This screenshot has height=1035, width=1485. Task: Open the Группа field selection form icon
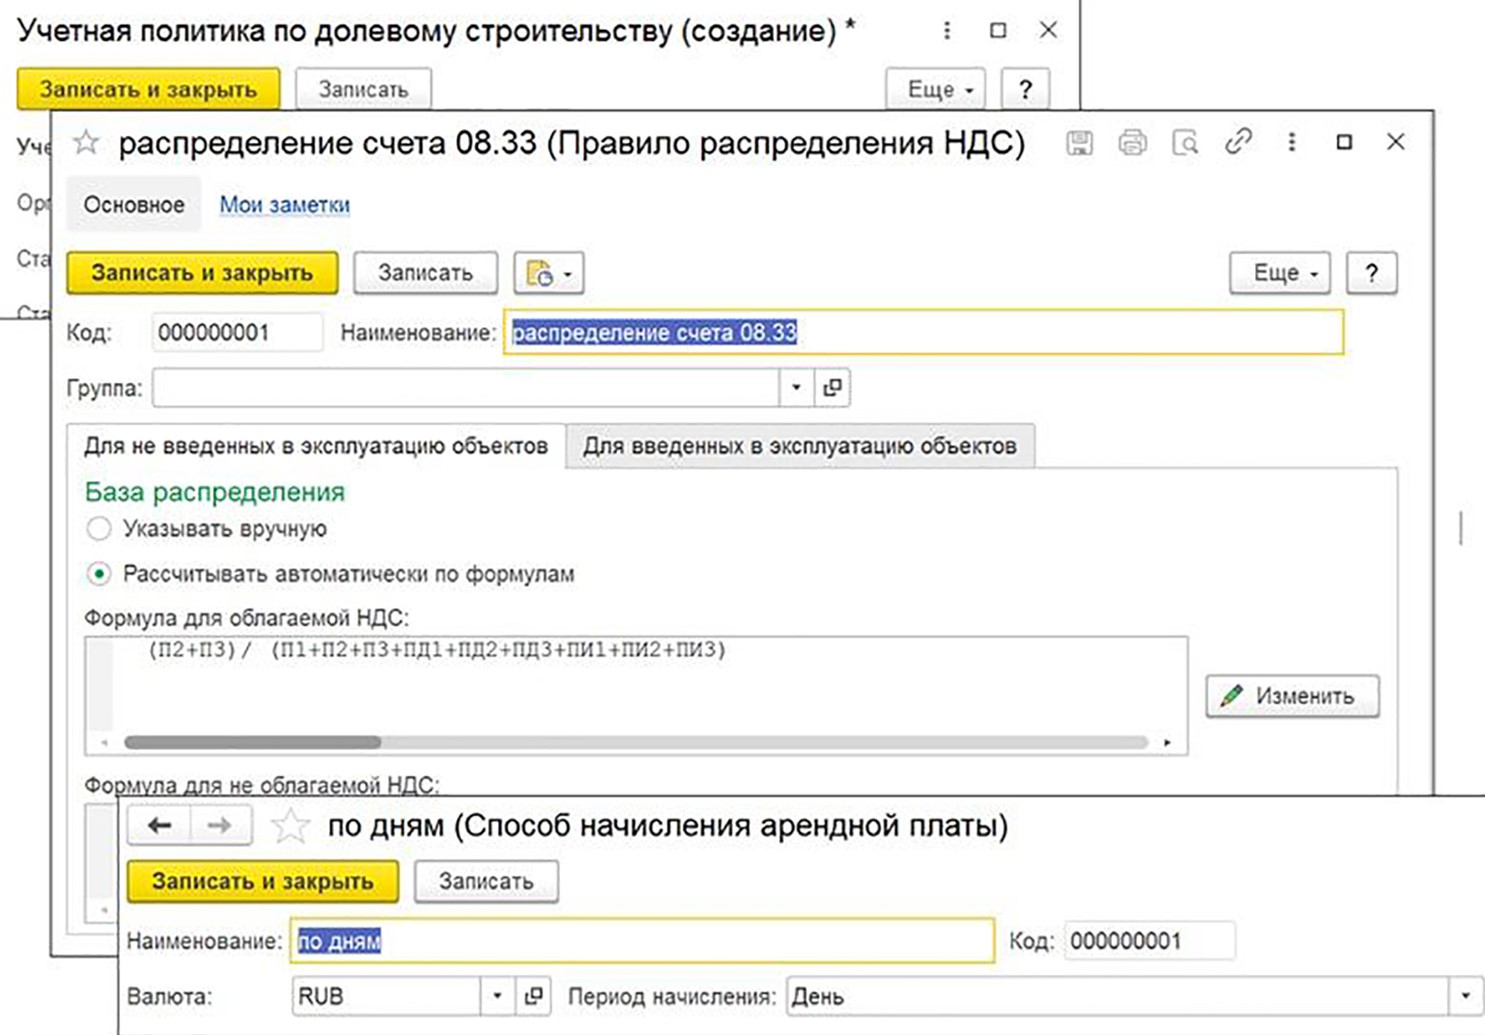click(x=832, y=387)
